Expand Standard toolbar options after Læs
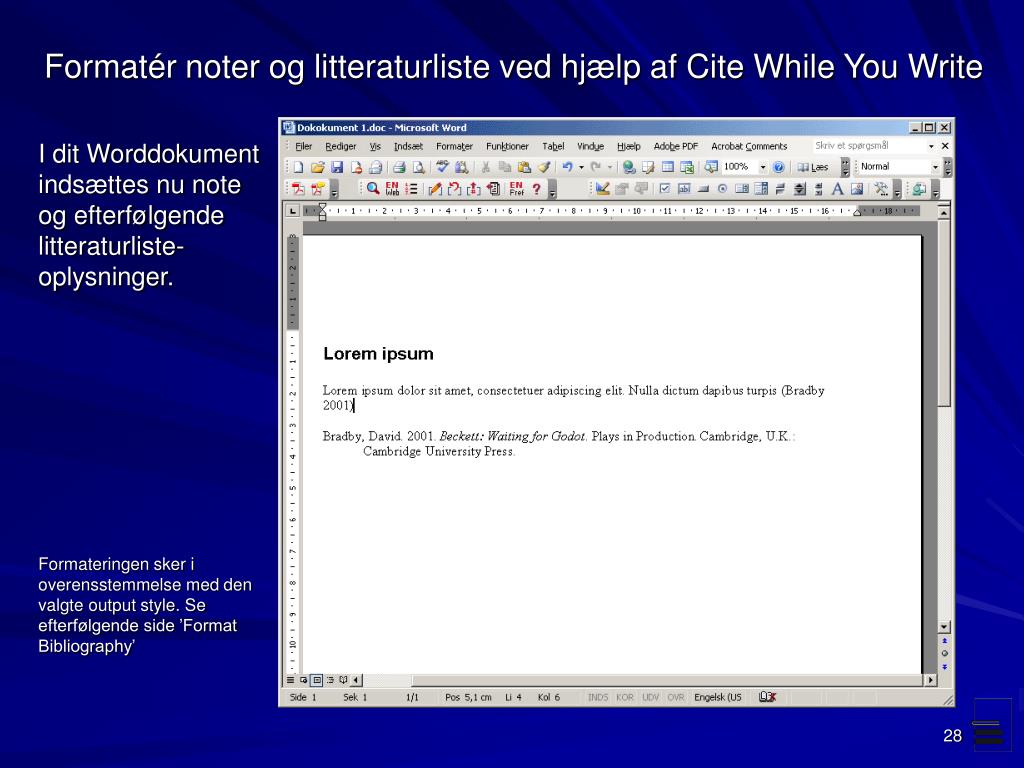This screenshot has height=768, width=1024. point(845,167)
